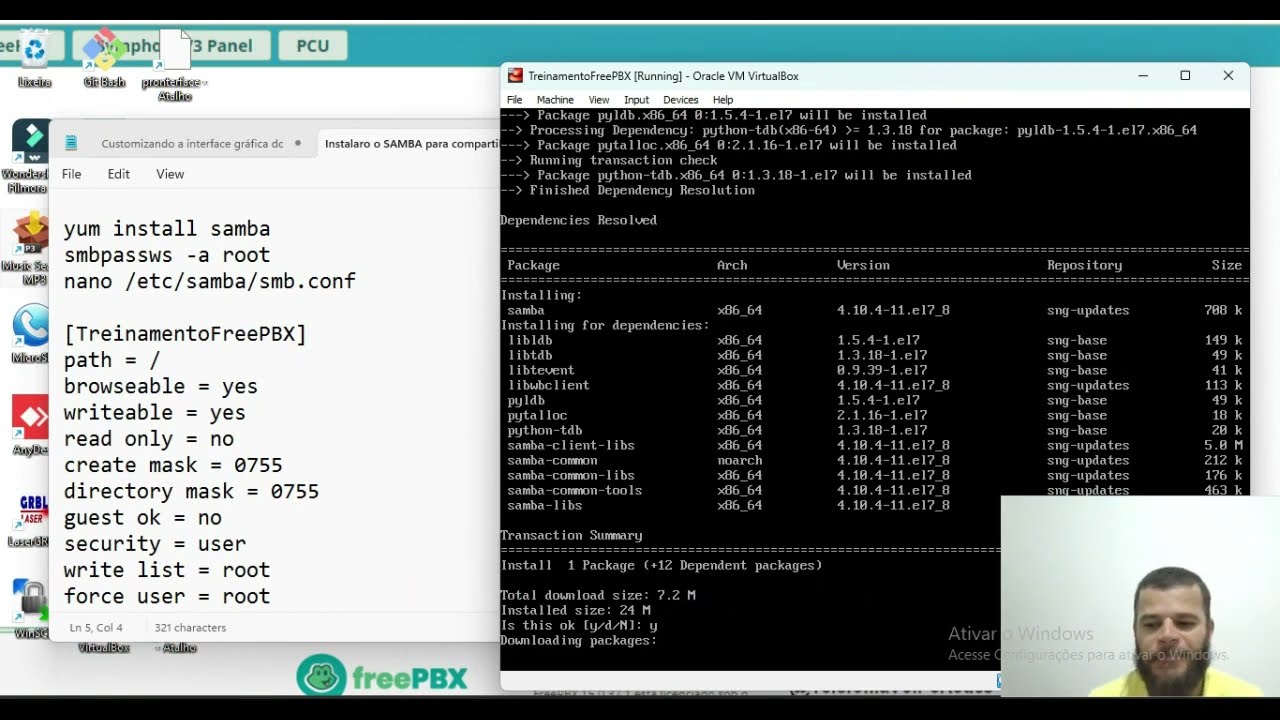Click the 'create mask = 0755' line

click(173, 465)
